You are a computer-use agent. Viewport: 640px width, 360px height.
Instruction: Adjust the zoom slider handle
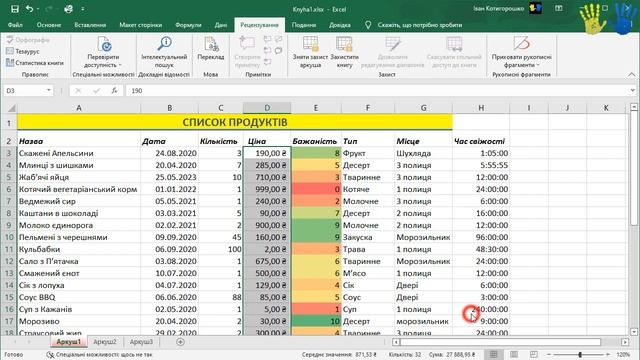[580, 355]
